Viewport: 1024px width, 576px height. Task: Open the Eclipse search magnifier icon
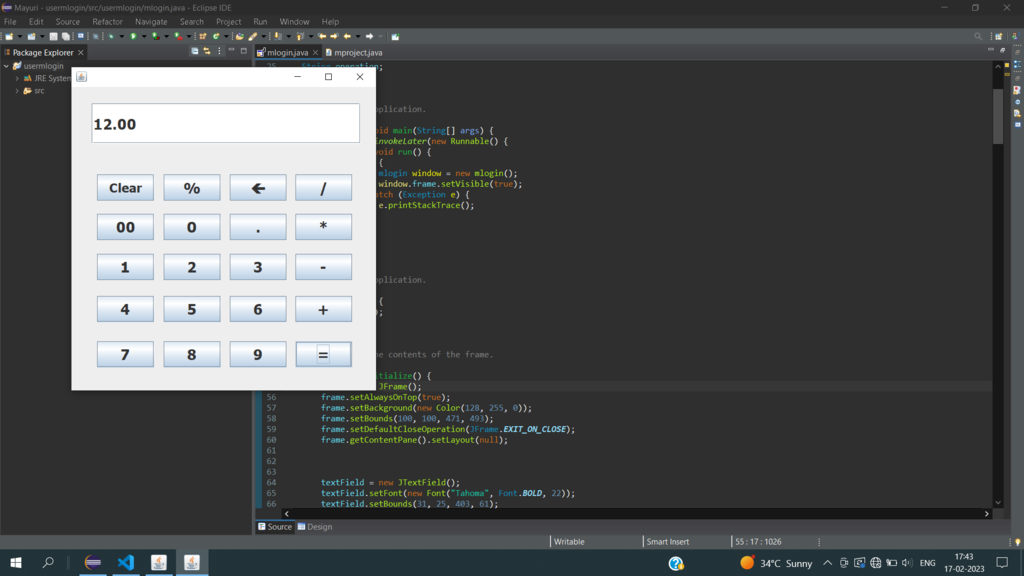[978, 36]
